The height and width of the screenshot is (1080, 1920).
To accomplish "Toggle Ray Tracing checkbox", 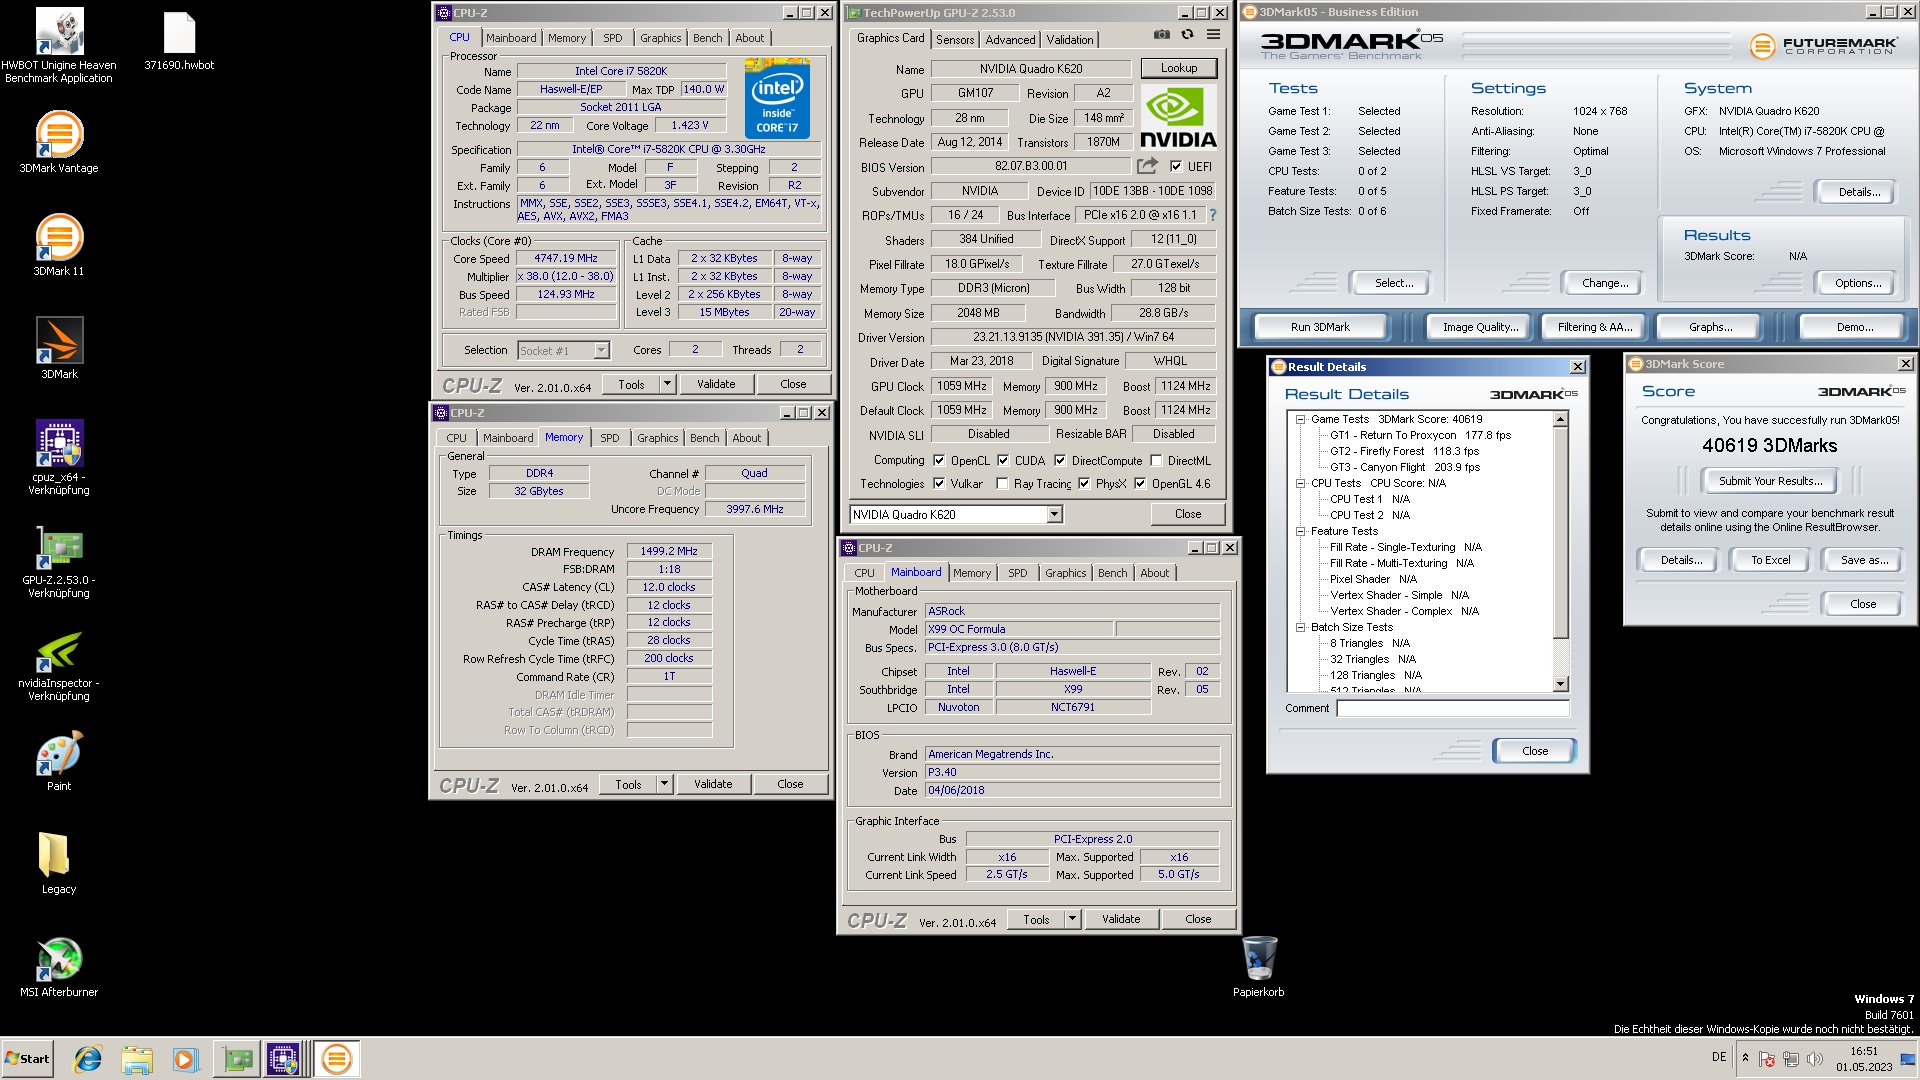I will point(1002,484).
